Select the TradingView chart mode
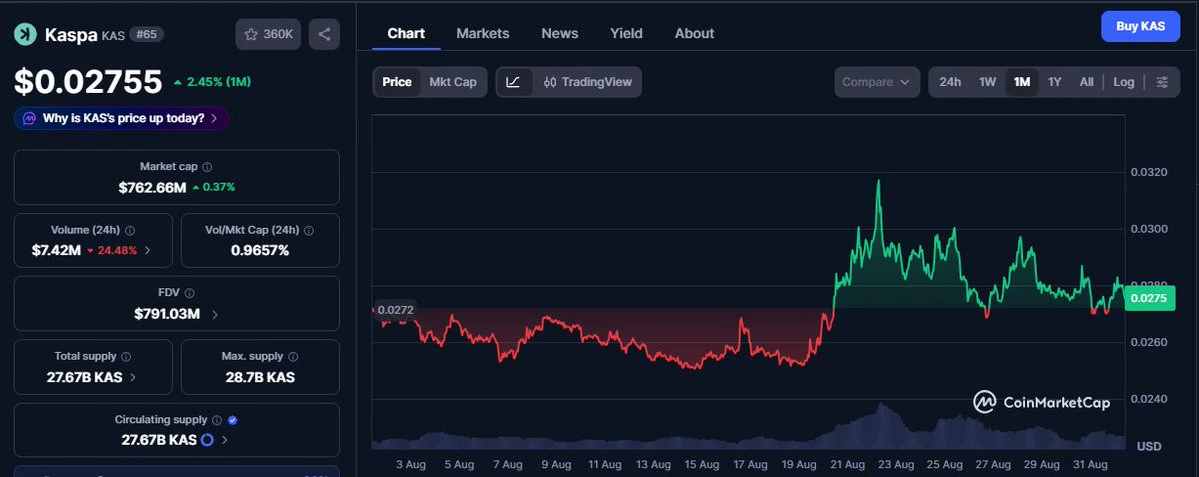Viewport: 1199px width, 477px height. (x=587, y=82)
